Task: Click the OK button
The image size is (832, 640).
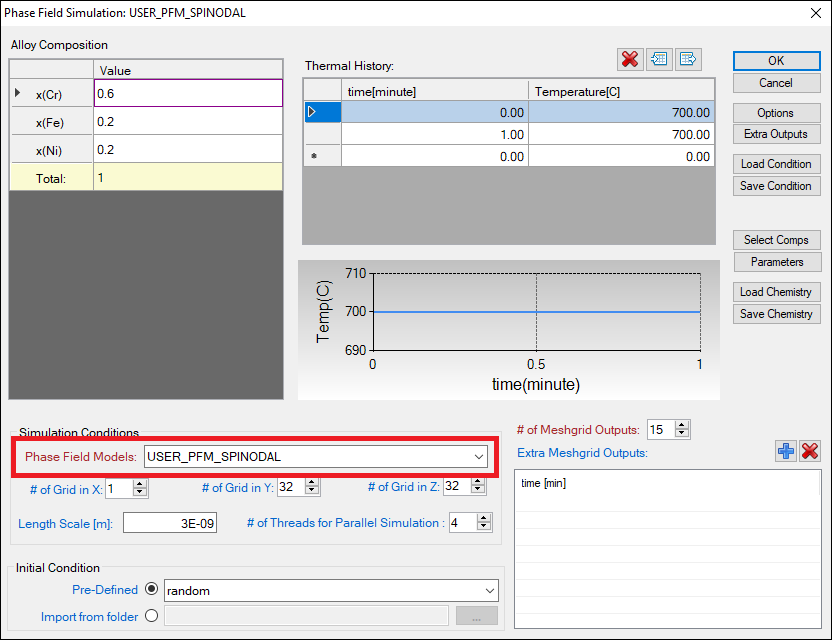Action: point(776,61)
